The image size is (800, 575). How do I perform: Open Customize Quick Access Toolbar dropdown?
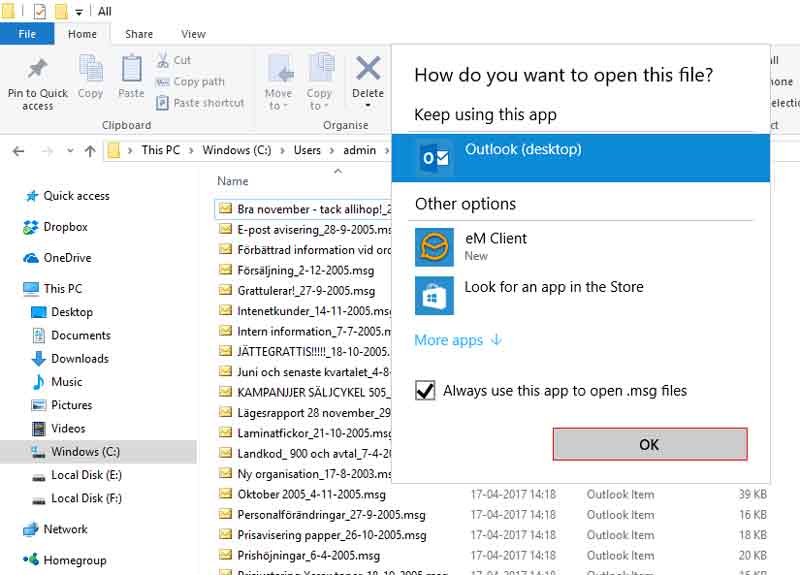(x=79, y=12)
